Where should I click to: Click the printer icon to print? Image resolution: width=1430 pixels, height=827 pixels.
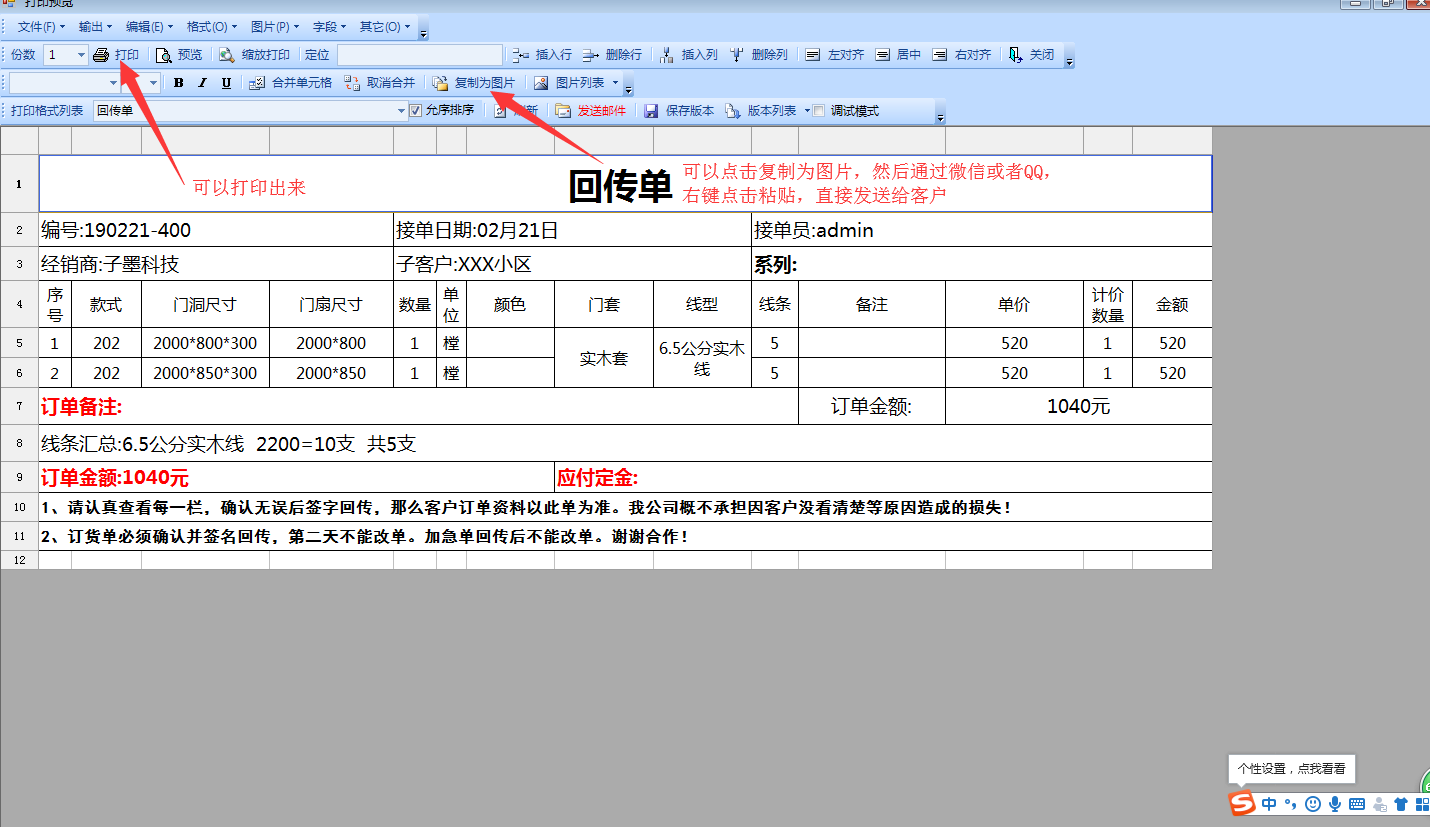pos(101,55)
